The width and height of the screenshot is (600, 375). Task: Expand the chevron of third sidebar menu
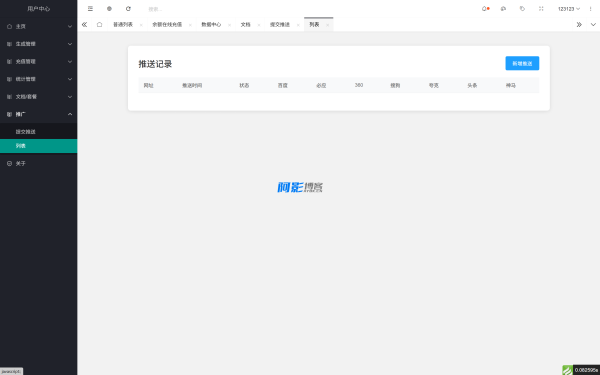[x=70, y=62]
